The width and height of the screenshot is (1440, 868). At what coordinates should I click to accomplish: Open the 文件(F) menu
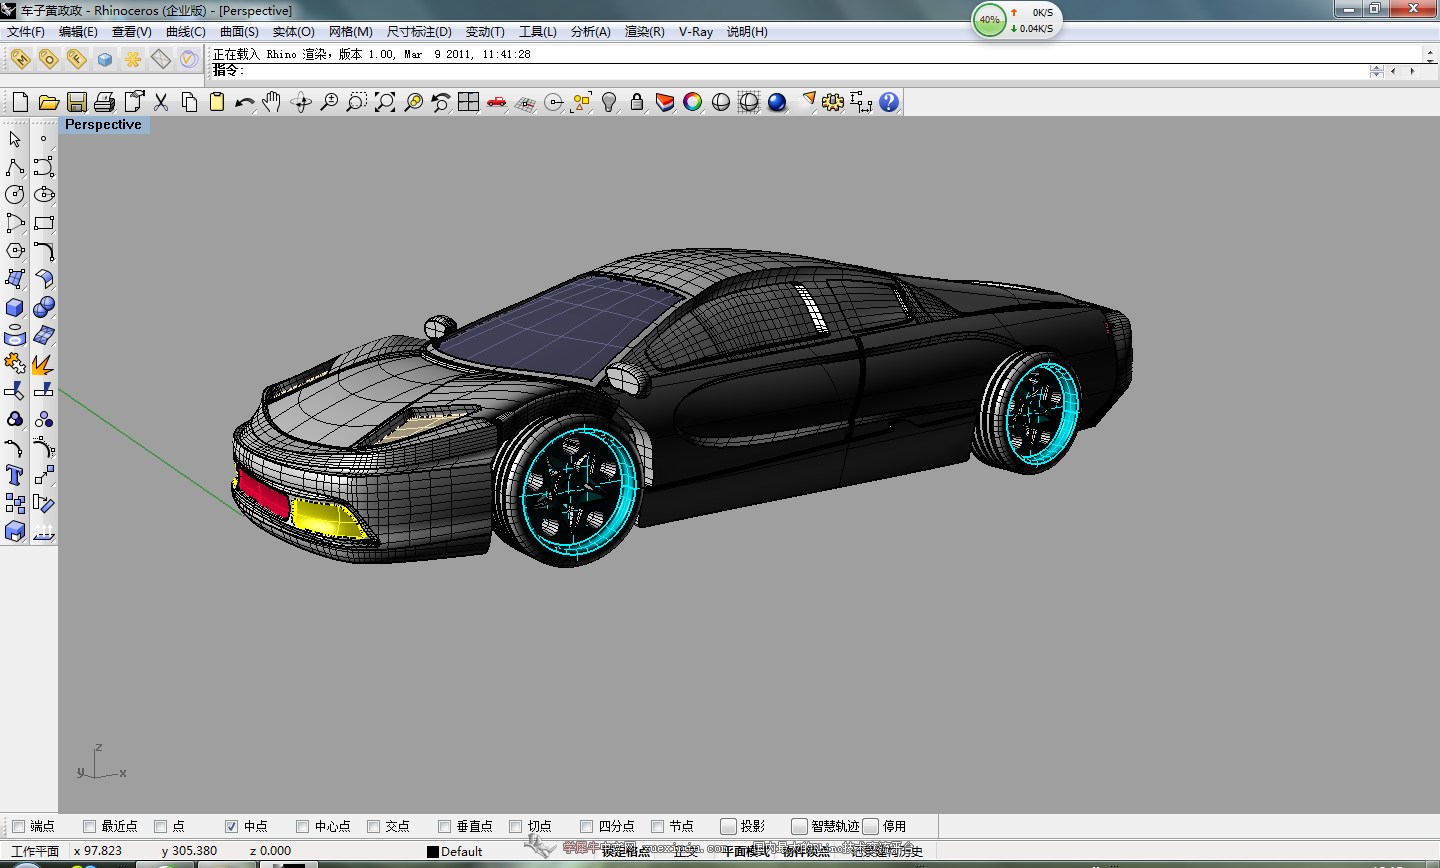pyautogui.click(x=26, y=32)
